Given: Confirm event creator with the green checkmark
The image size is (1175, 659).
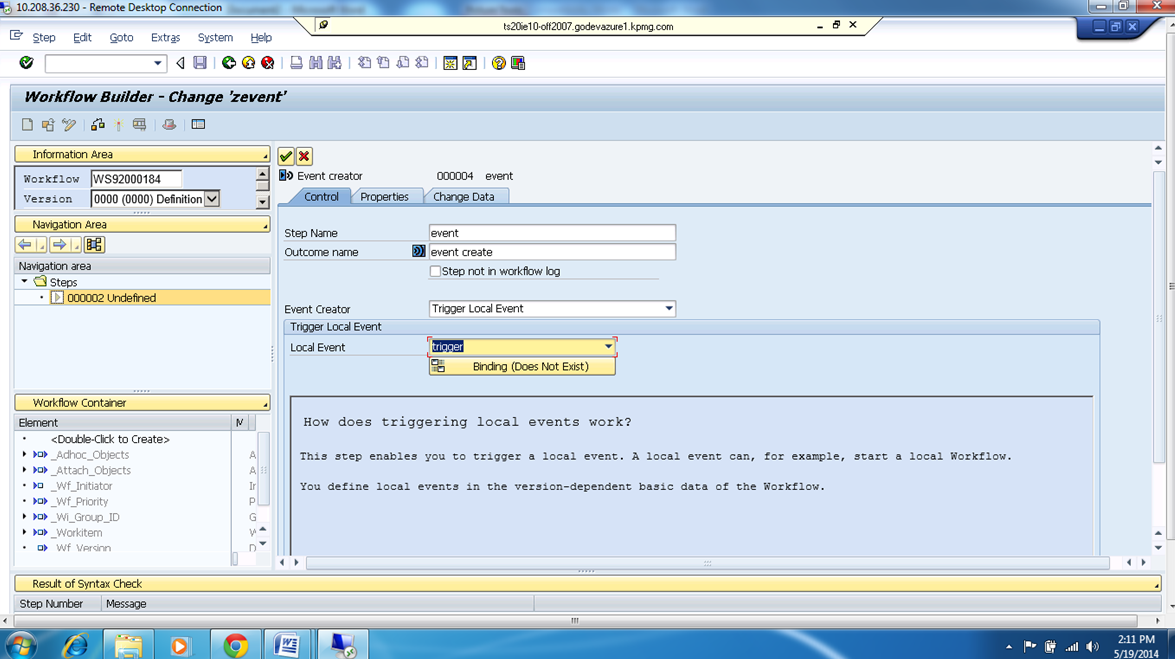Looking at the screenshot, I should (286, 156).
